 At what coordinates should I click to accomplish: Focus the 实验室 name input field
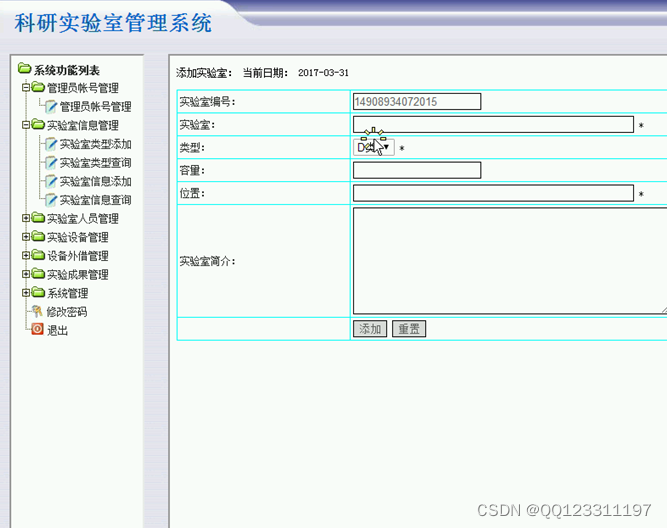click(x=493, y=125)
